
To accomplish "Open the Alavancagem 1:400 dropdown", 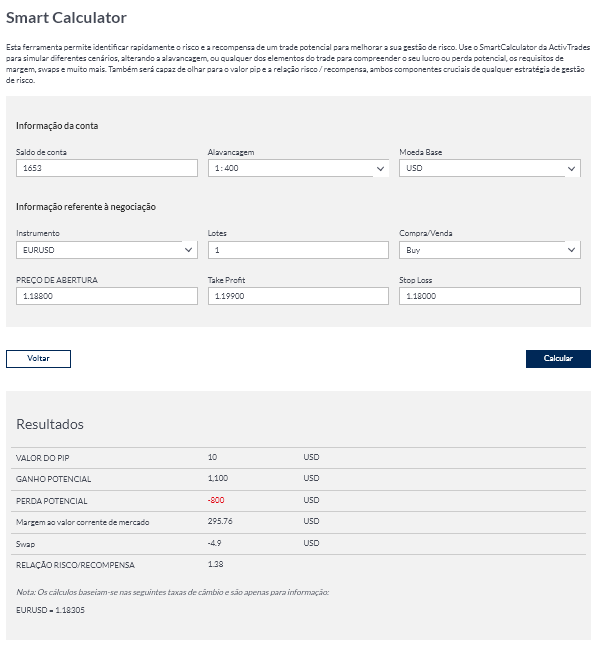I will [298, 168].
